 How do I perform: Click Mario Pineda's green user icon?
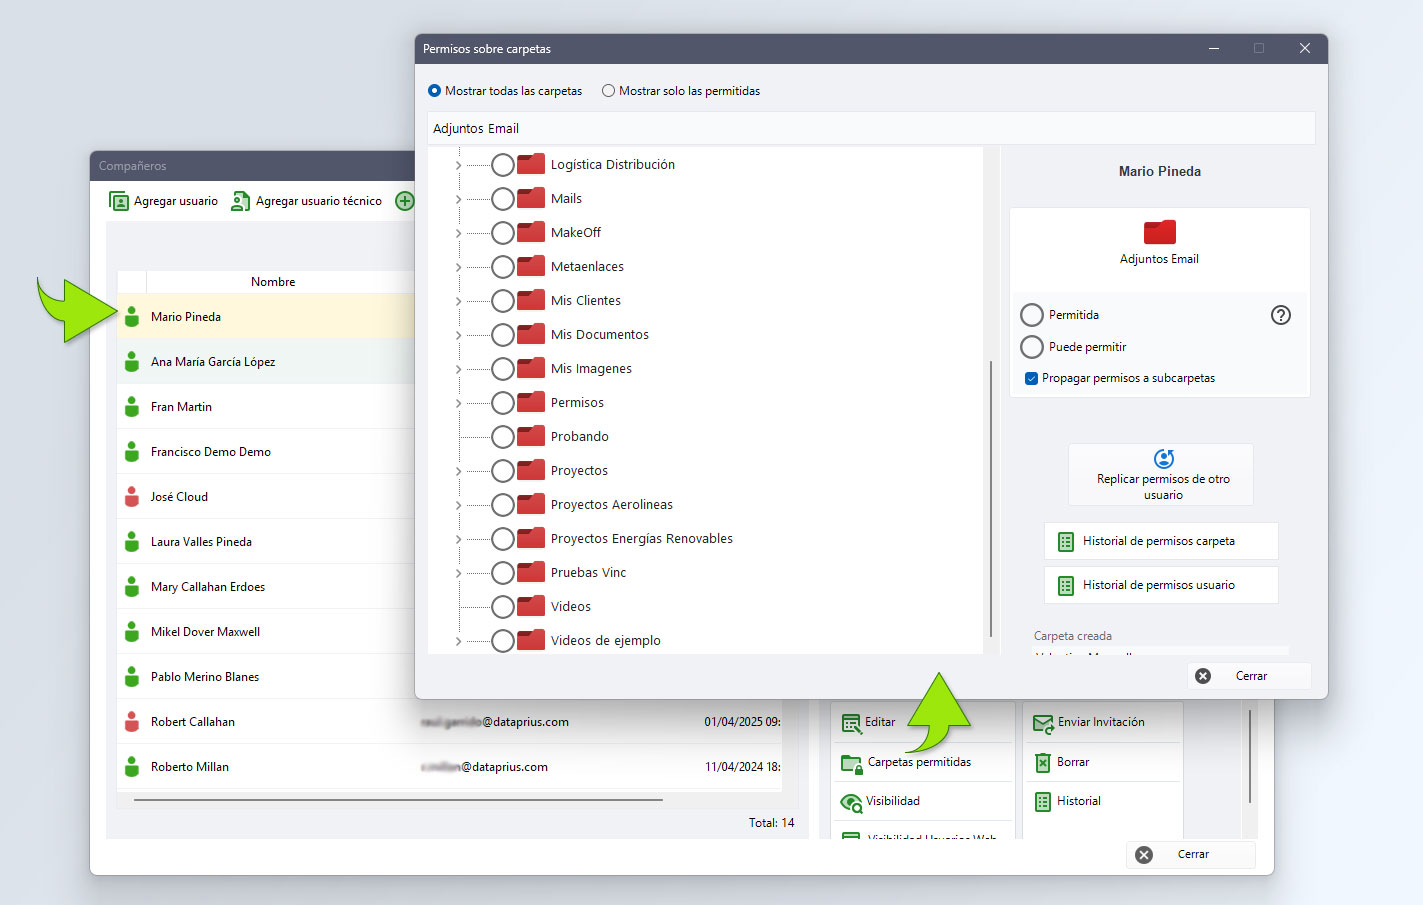click(x=132, y=316)
